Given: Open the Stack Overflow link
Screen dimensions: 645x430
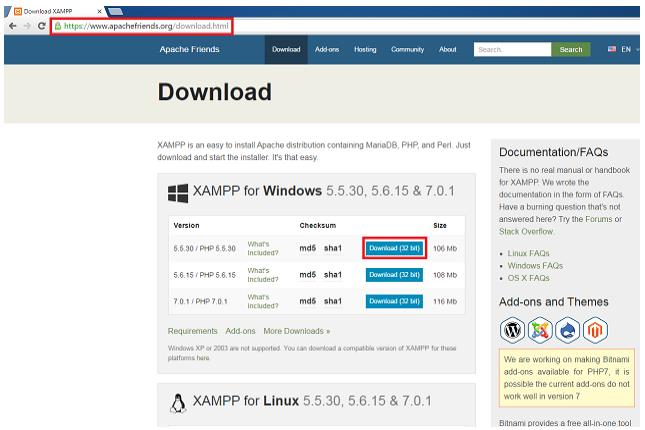Looking at the screenshot, I should (x=526, y=231).
